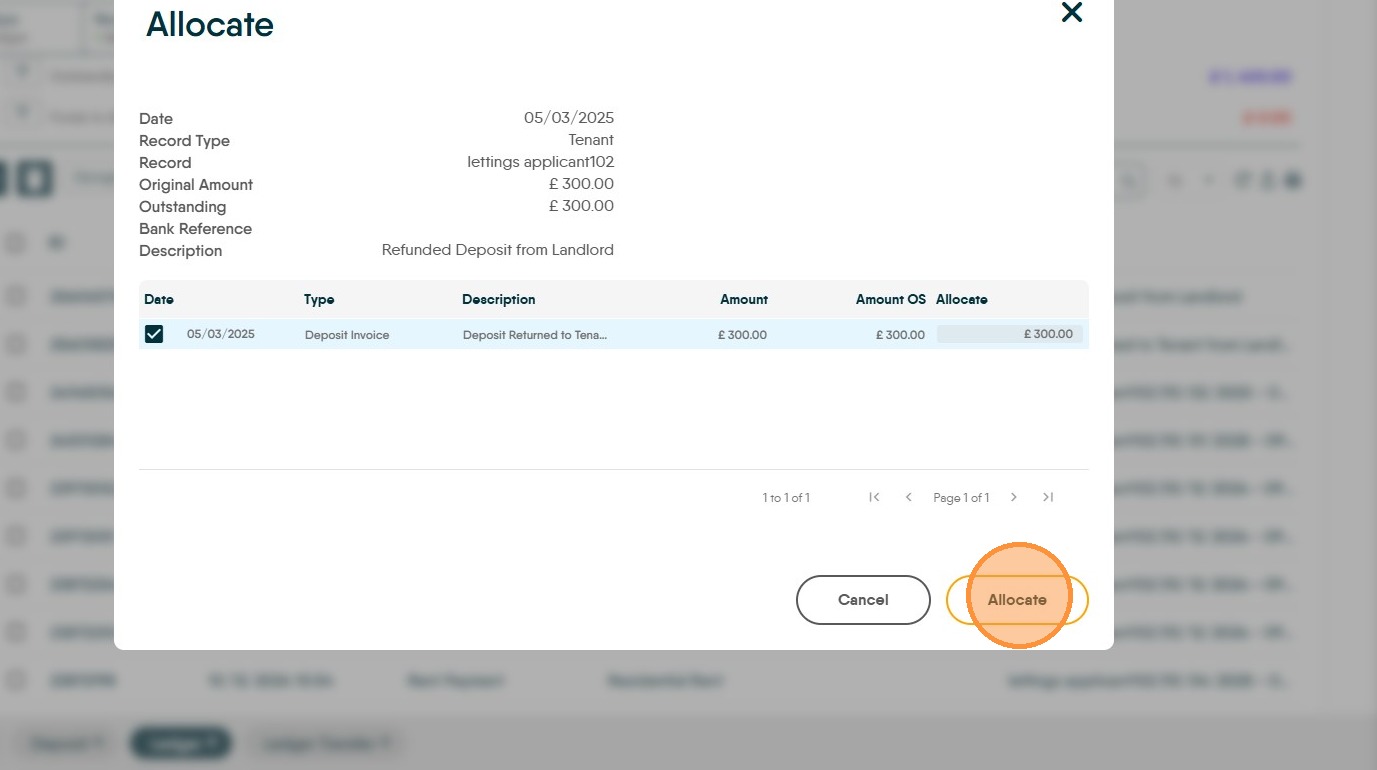Sort by the Type column header
The width and height of the screenshot is (1377, 770).
pyautogui.click(x=319, y=299)
